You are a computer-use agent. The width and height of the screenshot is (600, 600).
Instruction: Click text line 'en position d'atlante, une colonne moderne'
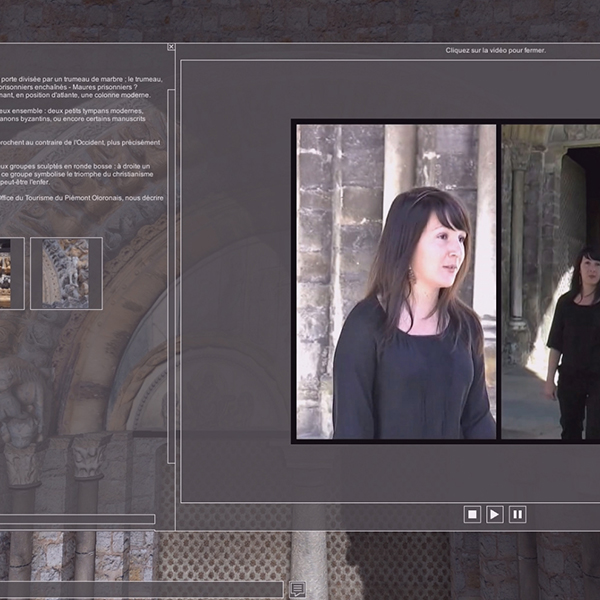(75, 95)
